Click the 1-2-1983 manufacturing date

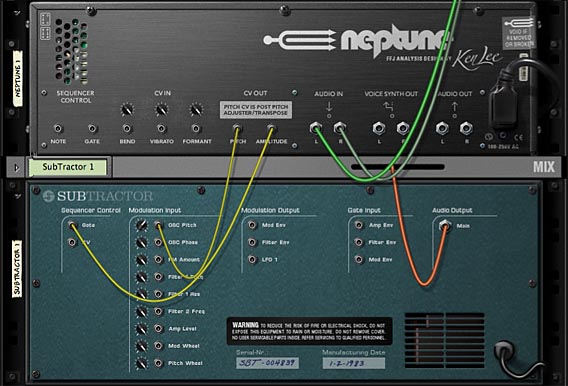[354, 363]
